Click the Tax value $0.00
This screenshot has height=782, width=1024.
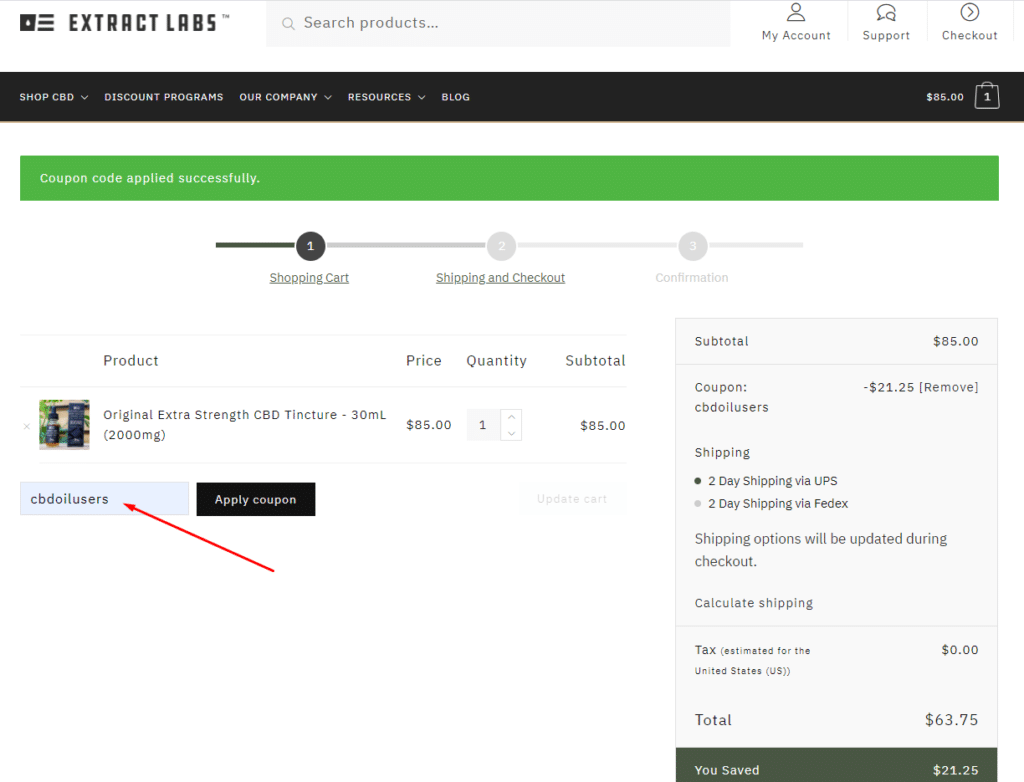(x=960, y=650)
